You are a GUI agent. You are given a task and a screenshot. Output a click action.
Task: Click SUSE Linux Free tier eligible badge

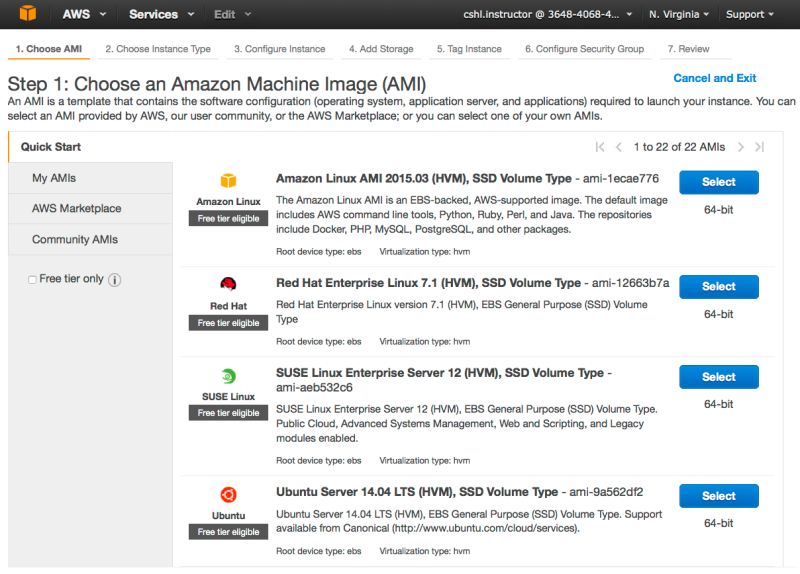pos(228,413)
